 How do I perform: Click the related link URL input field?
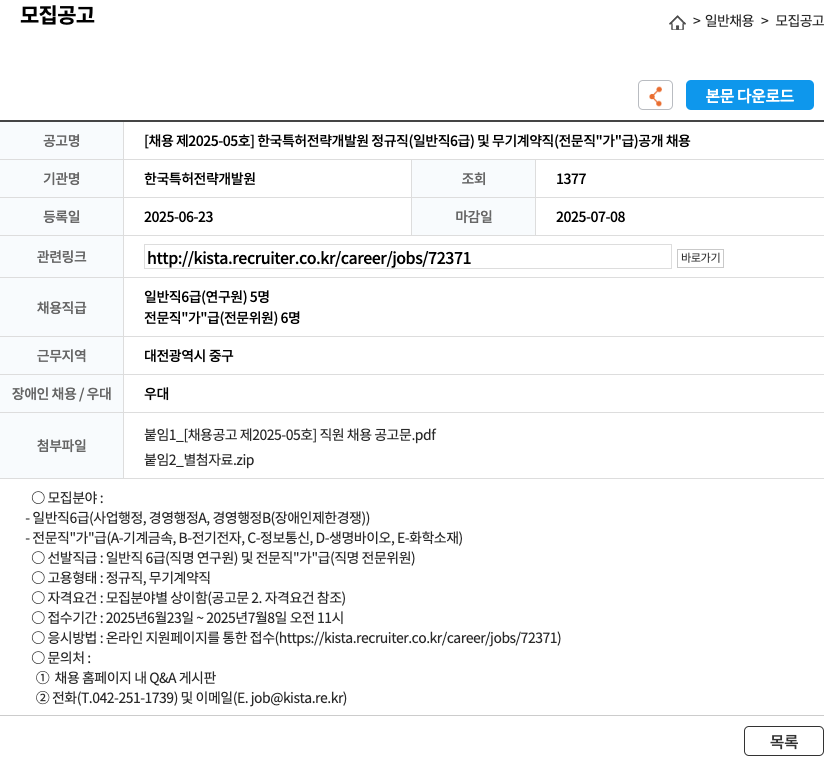point(408,257)
